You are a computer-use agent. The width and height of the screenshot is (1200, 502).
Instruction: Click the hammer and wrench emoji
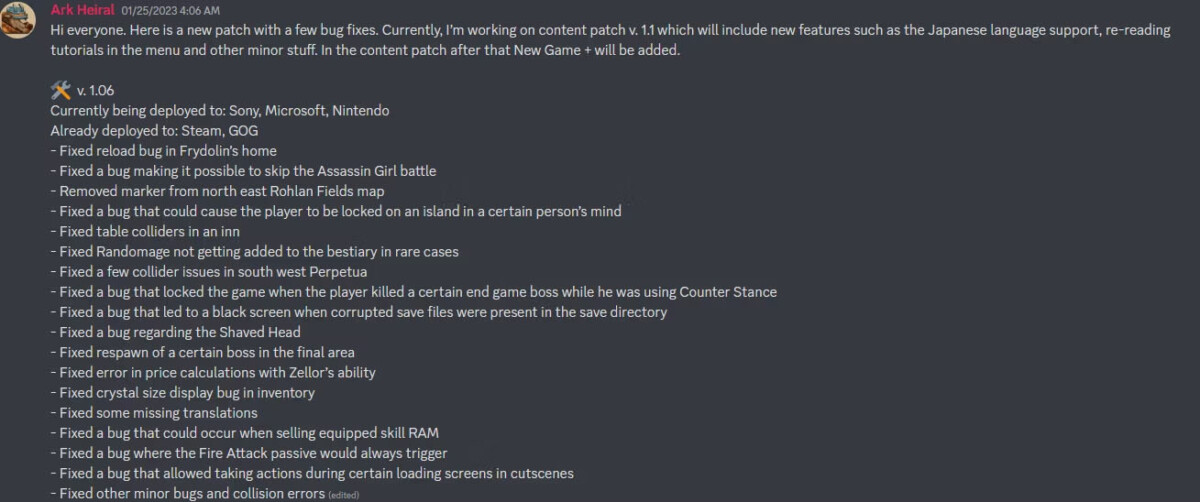[60, 90]
